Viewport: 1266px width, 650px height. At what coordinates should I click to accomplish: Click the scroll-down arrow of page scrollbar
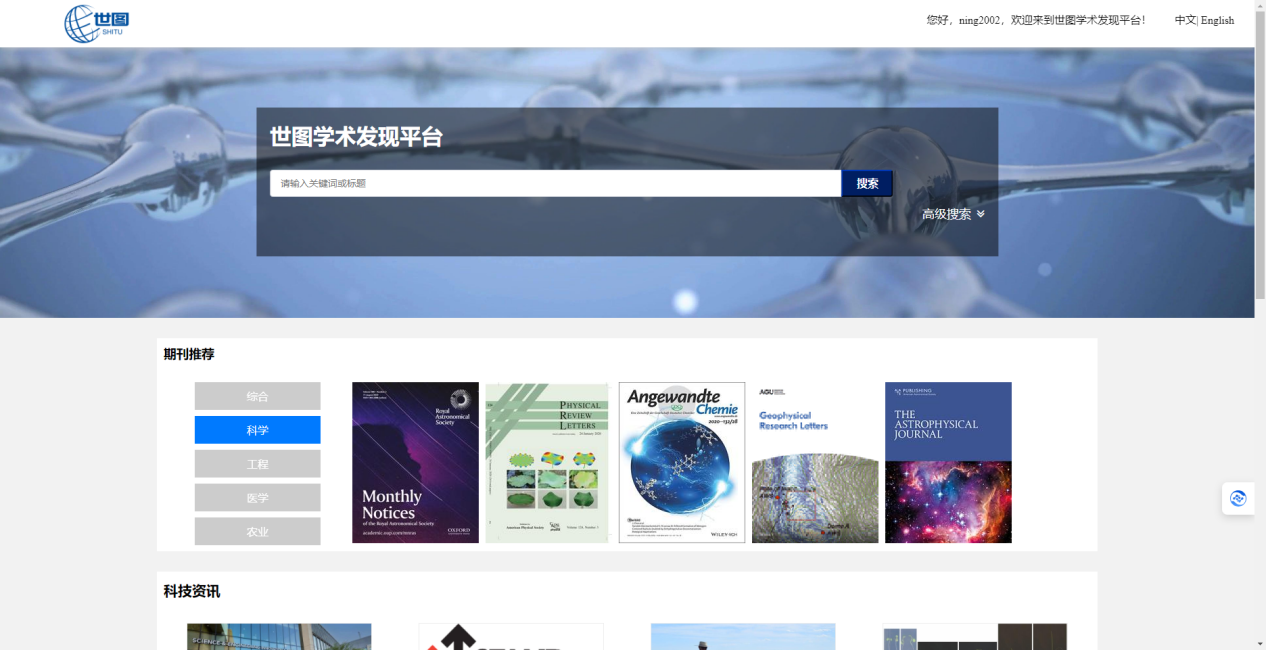[1260, 643]
